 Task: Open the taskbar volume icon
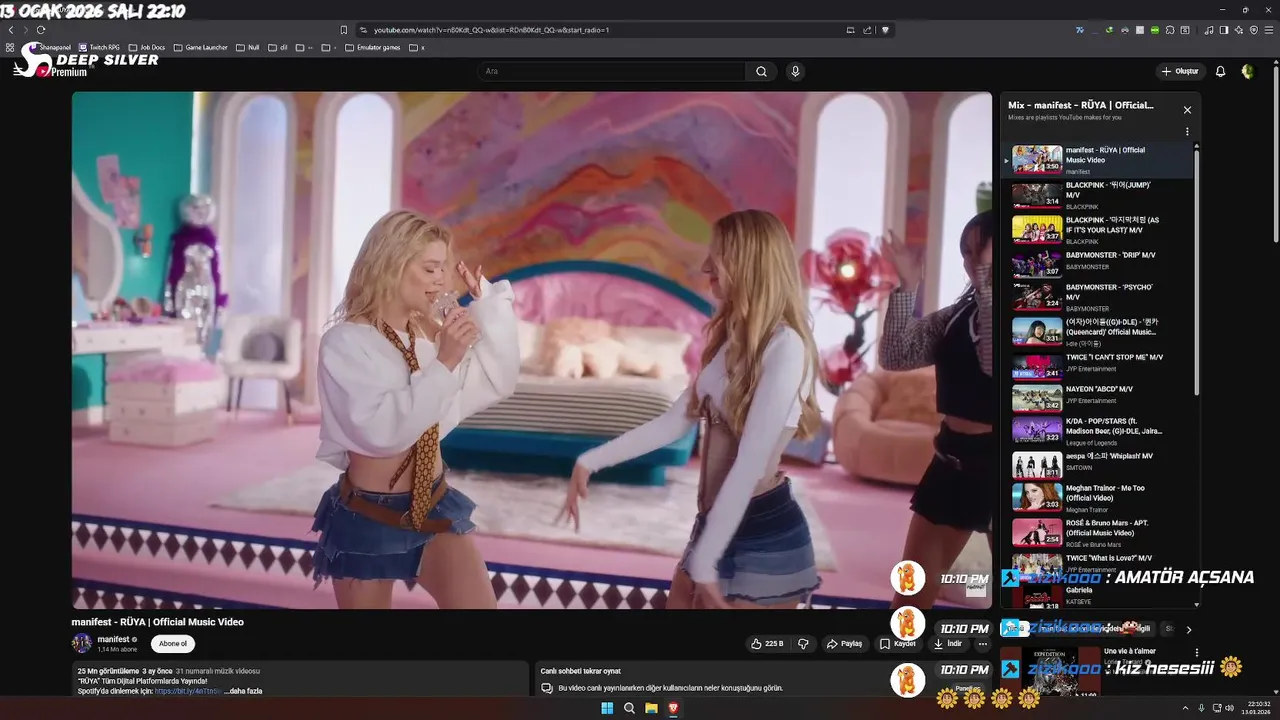click(x=1229, y=708)
